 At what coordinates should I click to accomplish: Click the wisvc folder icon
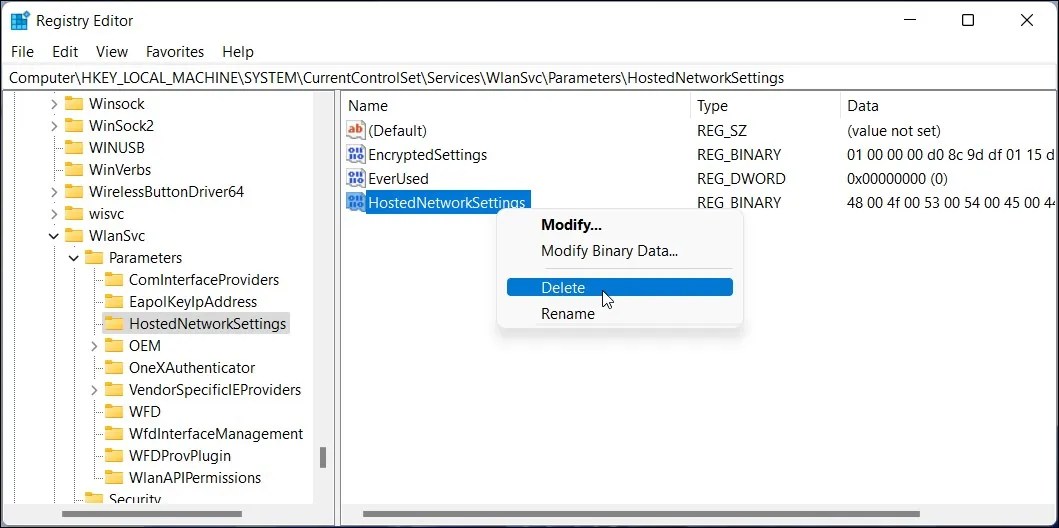pos(74,214)
